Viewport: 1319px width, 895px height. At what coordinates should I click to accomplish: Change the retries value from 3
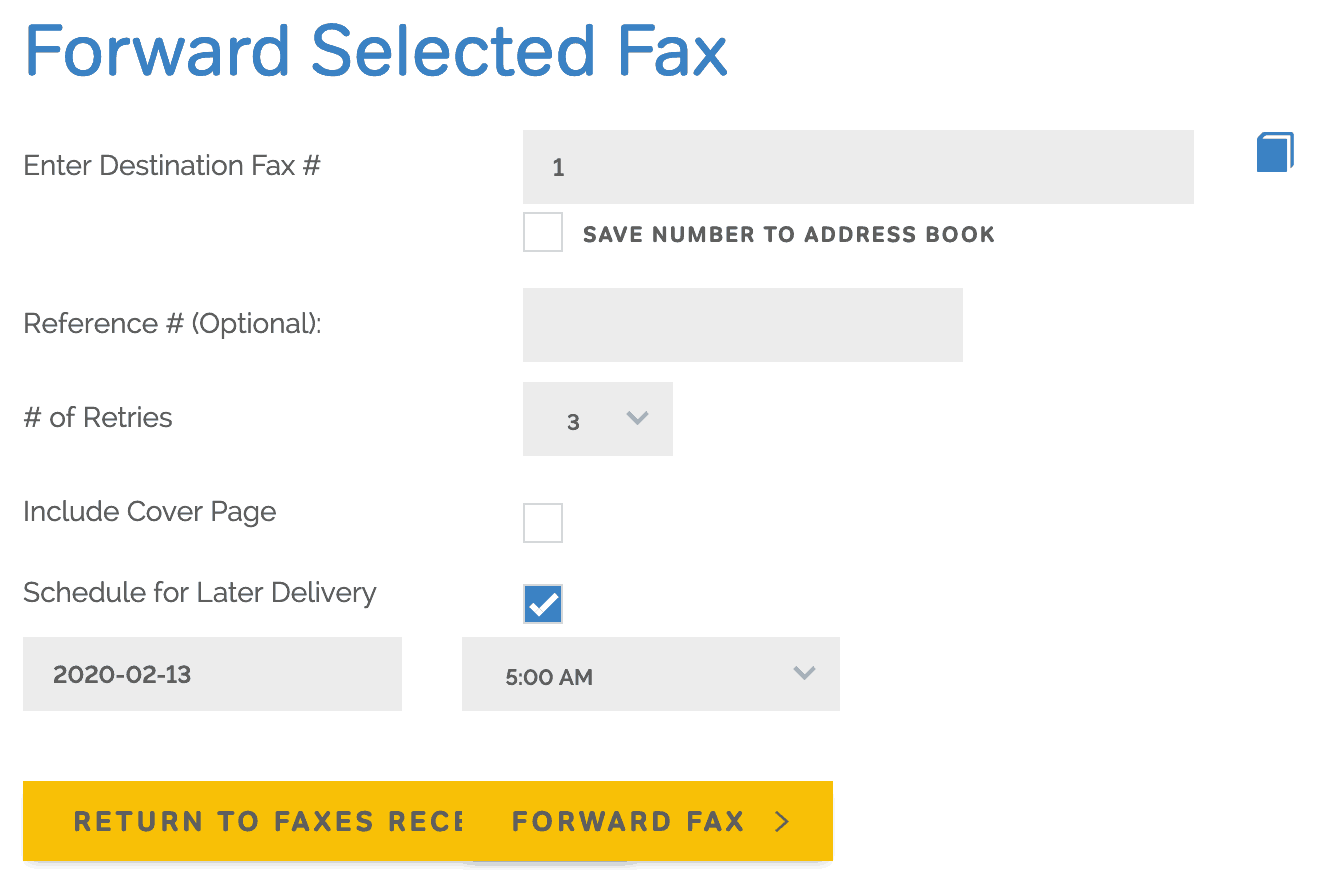point(597,419)
